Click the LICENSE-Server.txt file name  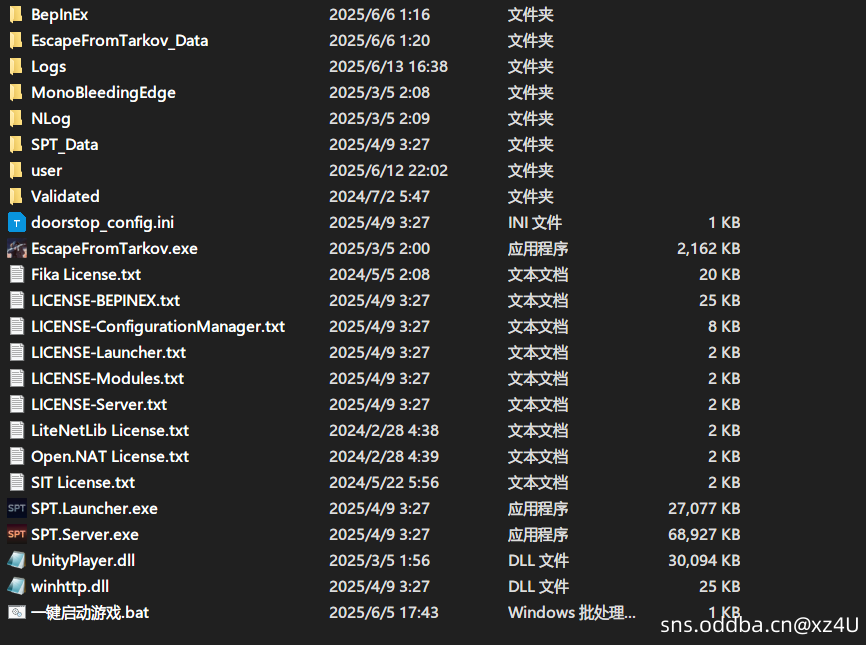click(x=99, y=404)
